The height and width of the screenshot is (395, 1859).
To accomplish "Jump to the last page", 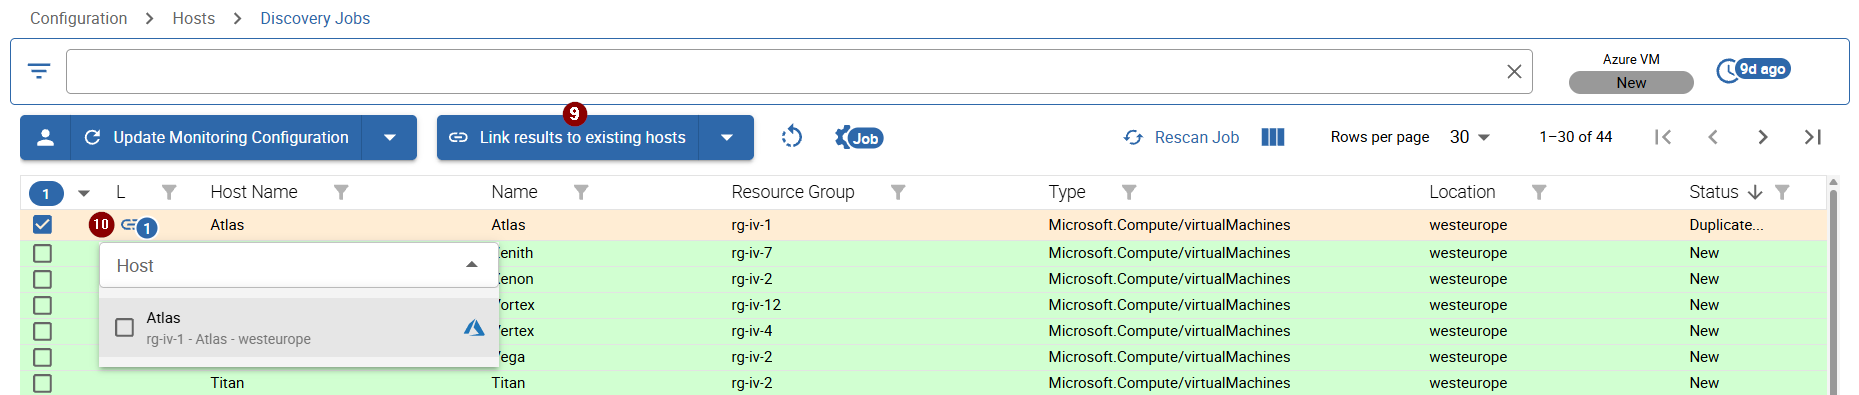I will pyautogui.click(x=1813, y=137).
